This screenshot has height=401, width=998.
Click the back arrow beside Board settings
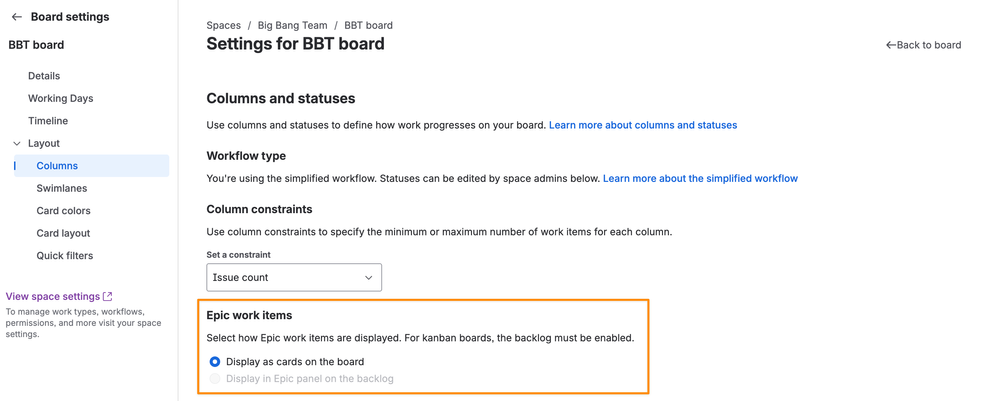pyautogui.click(x=16, y=17)
